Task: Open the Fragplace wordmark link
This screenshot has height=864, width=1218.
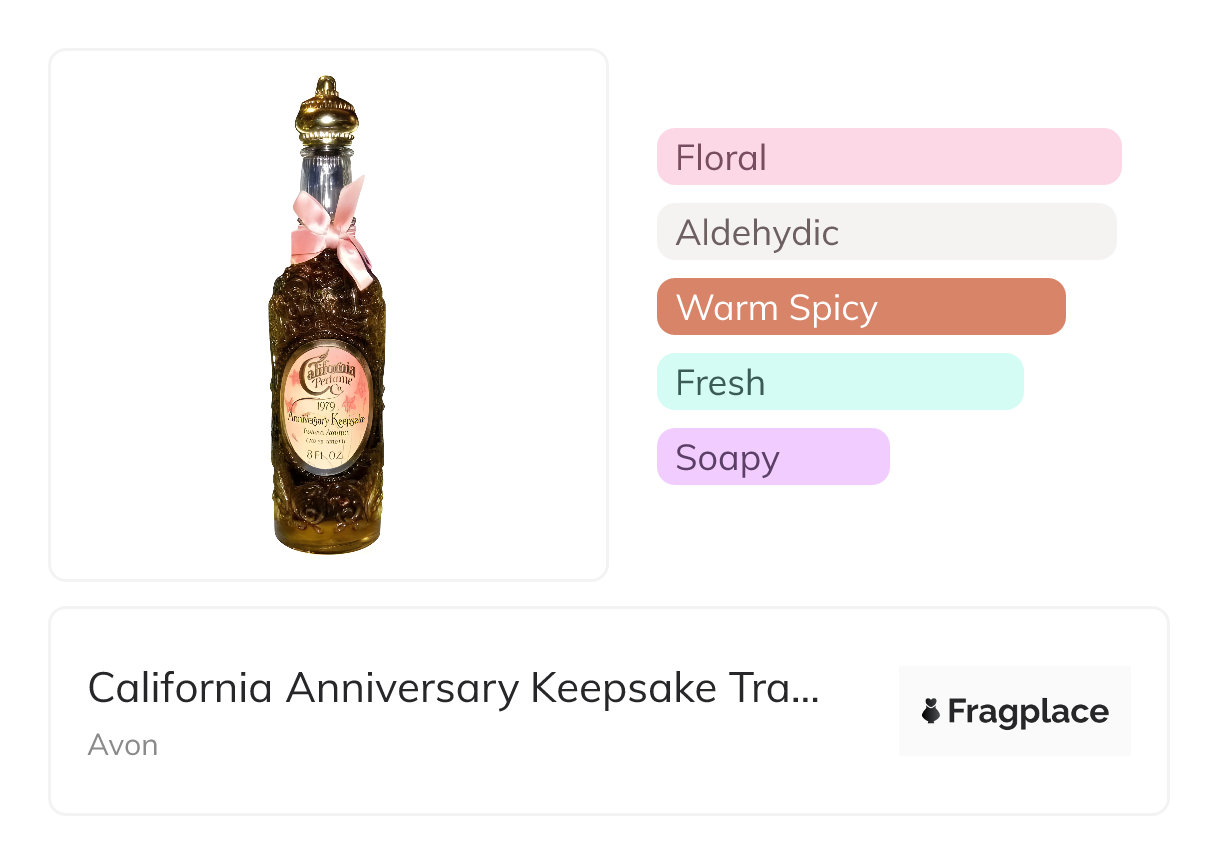Action: point(1028,712)
